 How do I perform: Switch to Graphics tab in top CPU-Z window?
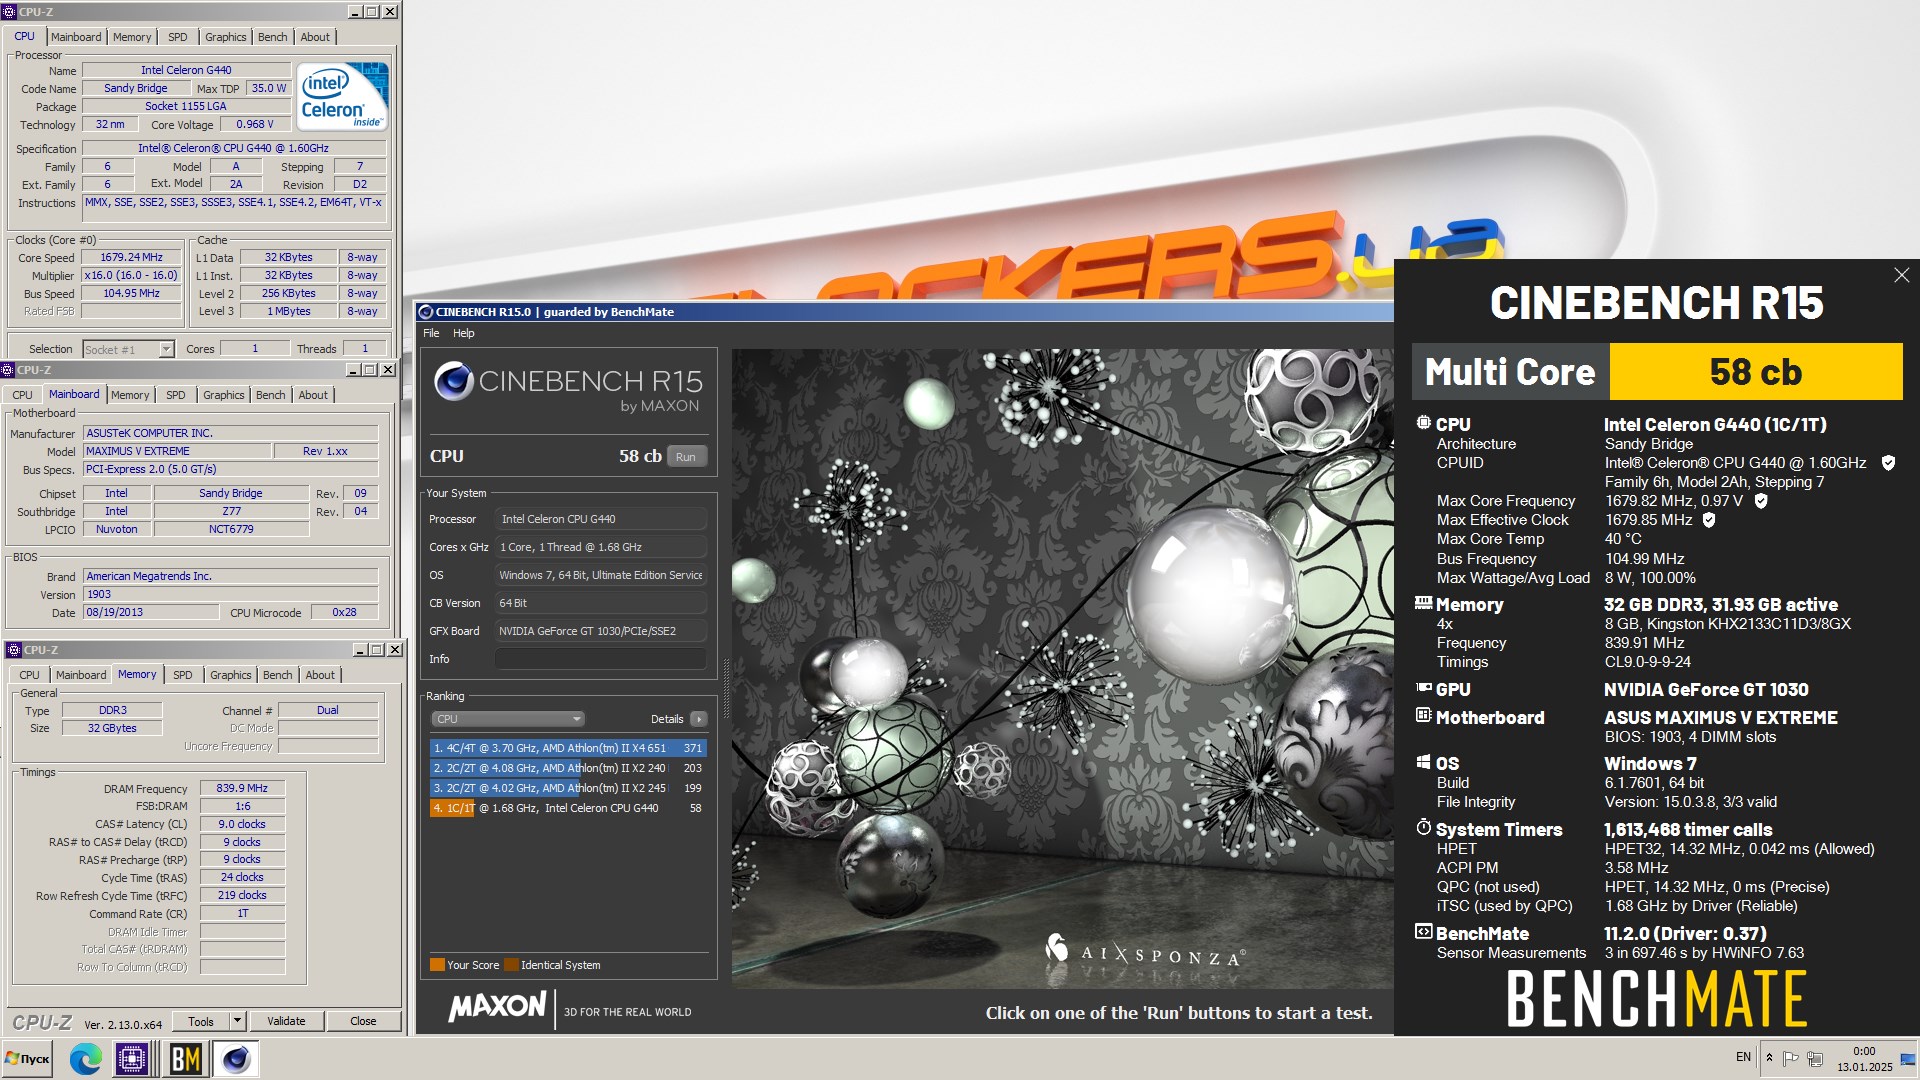pos(225,37)
